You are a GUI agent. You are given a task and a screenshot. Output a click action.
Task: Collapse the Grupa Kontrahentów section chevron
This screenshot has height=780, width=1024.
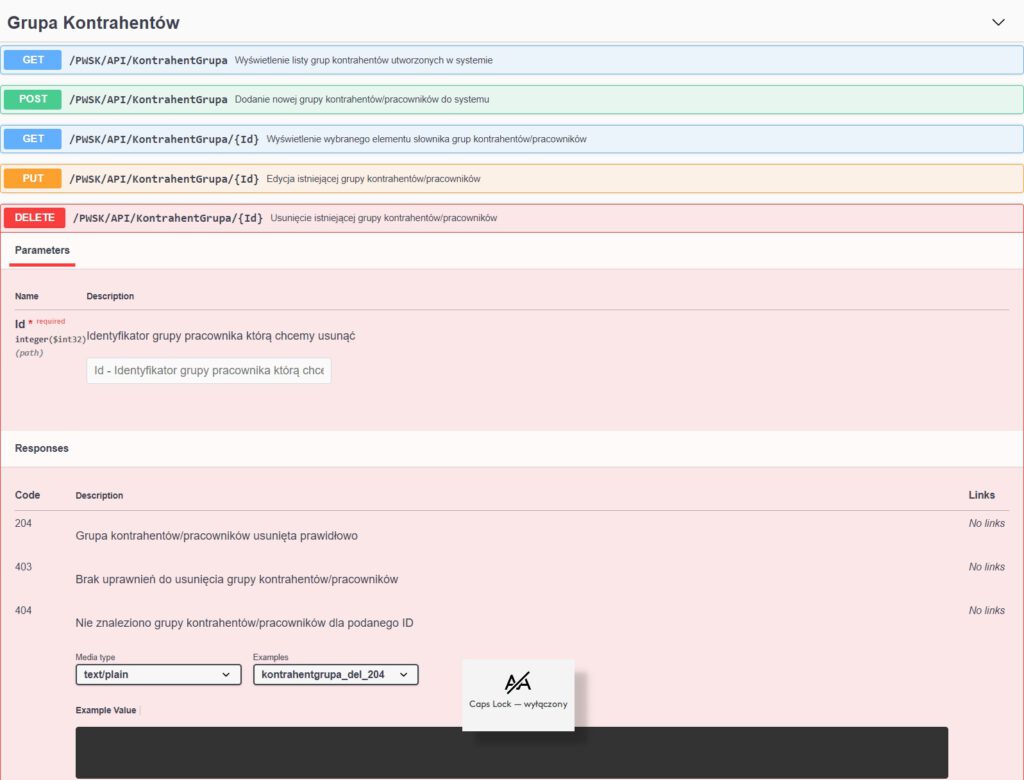tap(997, 21)
